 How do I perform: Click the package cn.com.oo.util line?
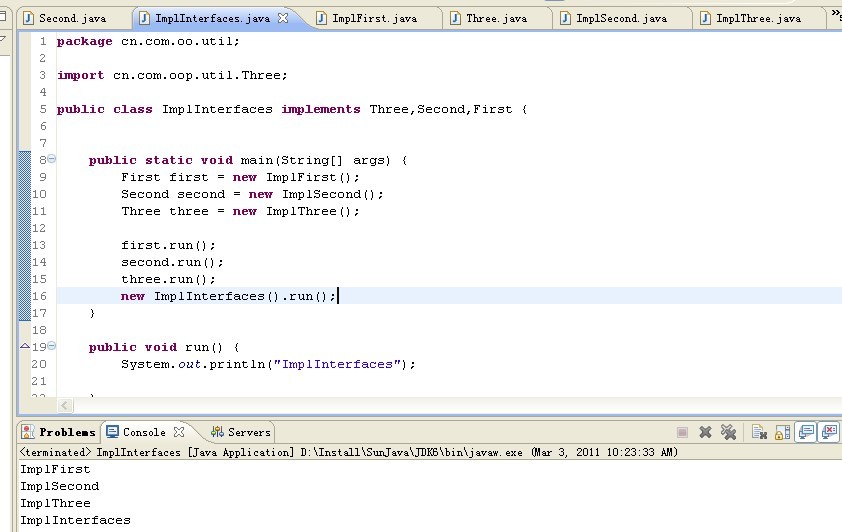(x=148, y=41)
